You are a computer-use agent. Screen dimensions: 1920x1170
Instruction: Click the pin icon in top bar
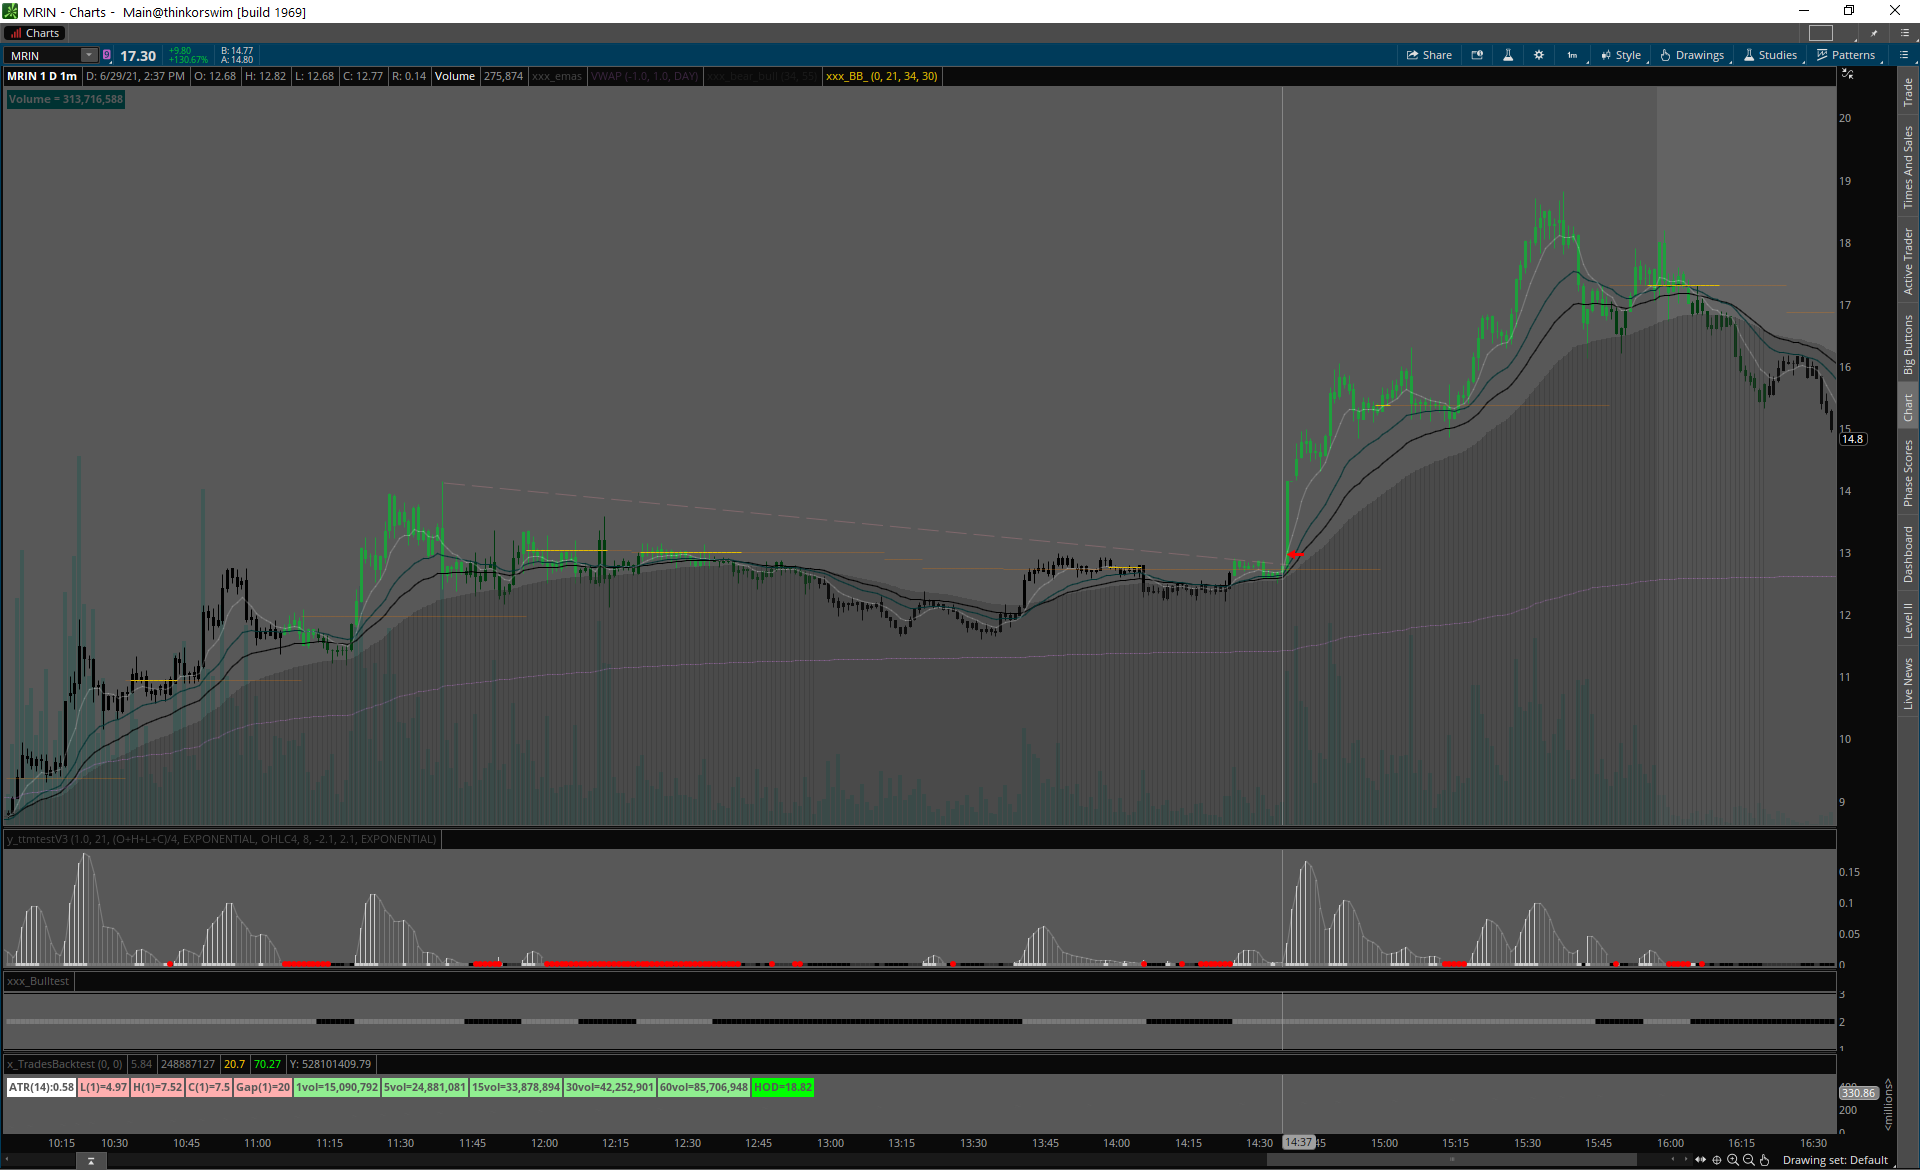tap(1874, 33)
